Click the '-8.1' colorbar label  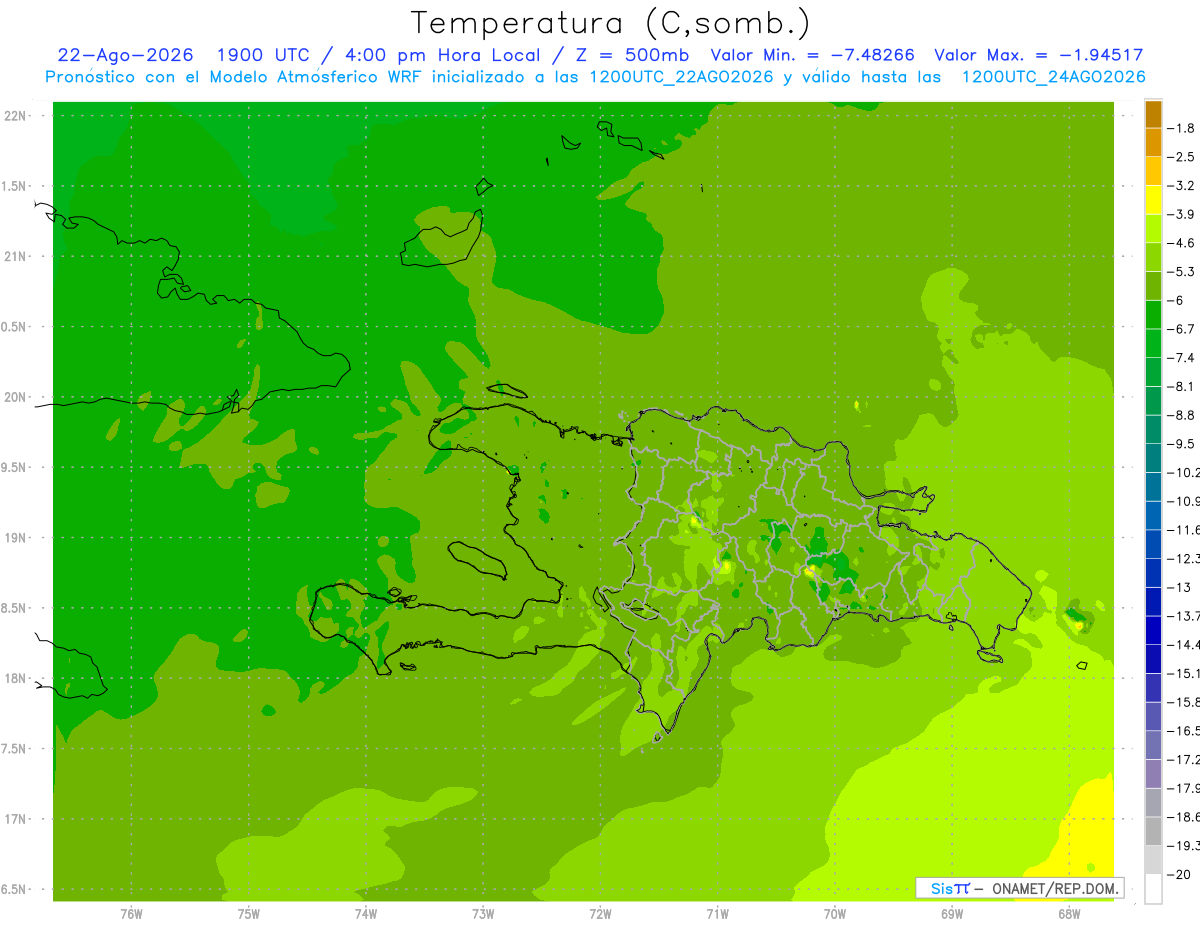point(1182,387)
